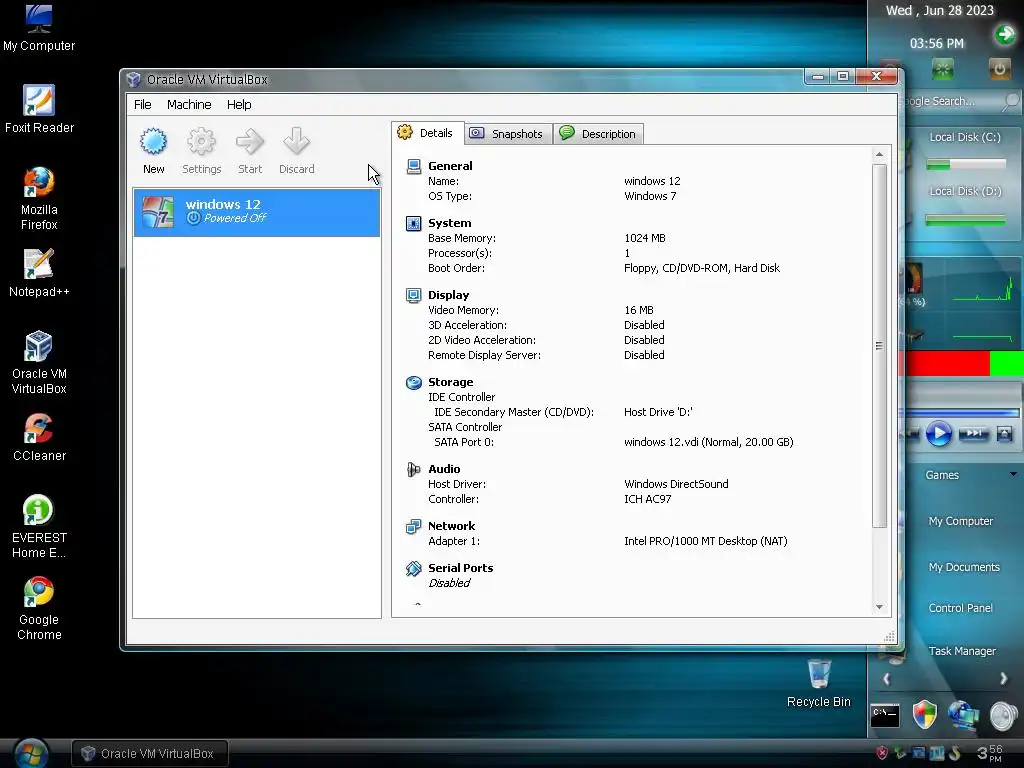Click the Audio section heading link
This screenshot has width=1024, height=768.
click(444, 469)
